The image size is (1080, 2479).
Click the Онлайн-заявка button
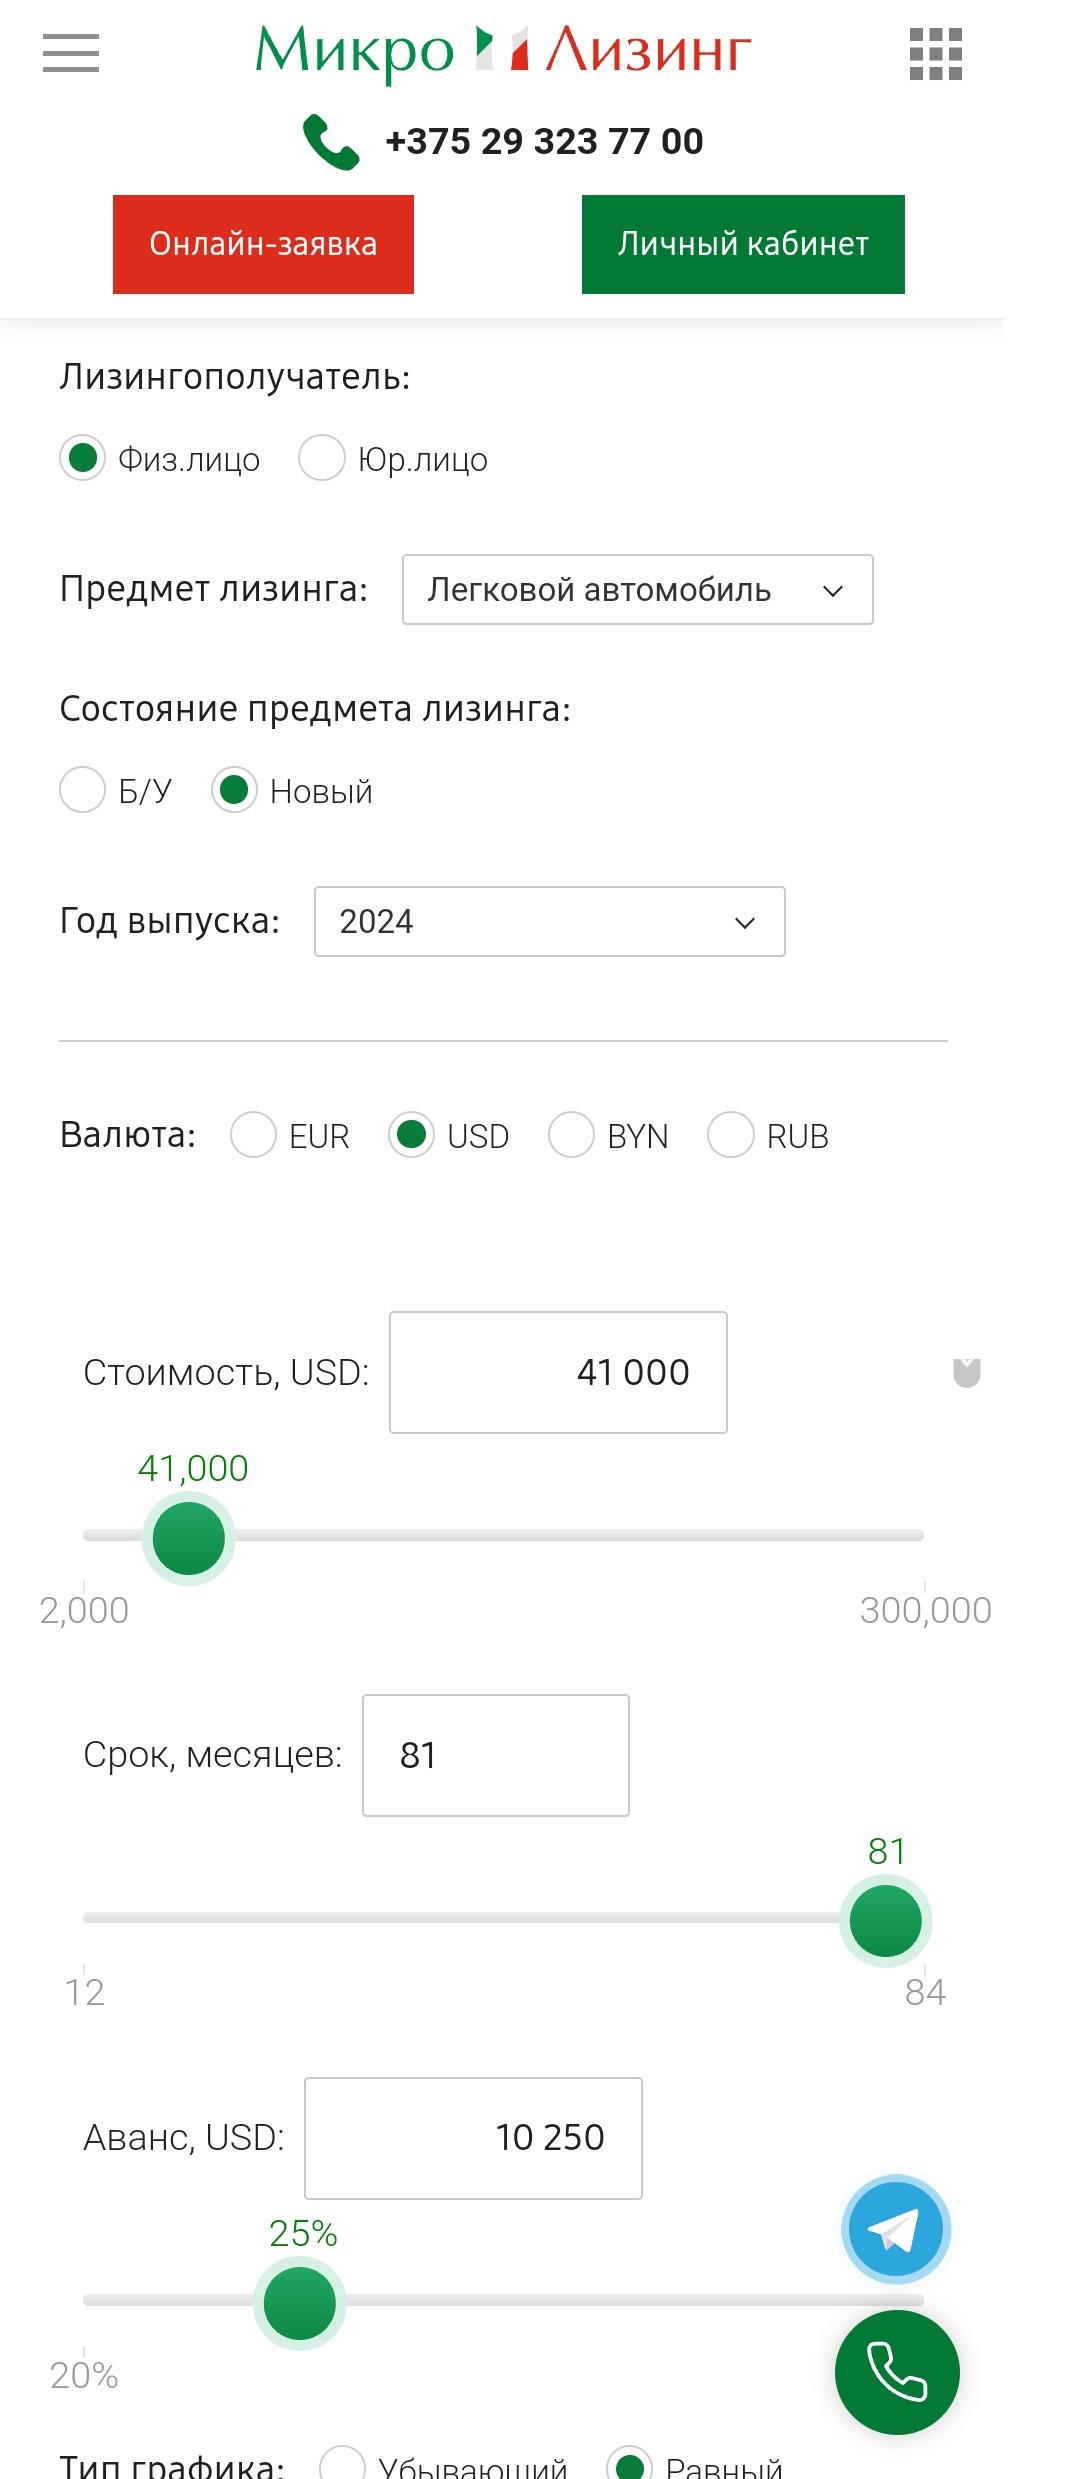pos(263,244)
